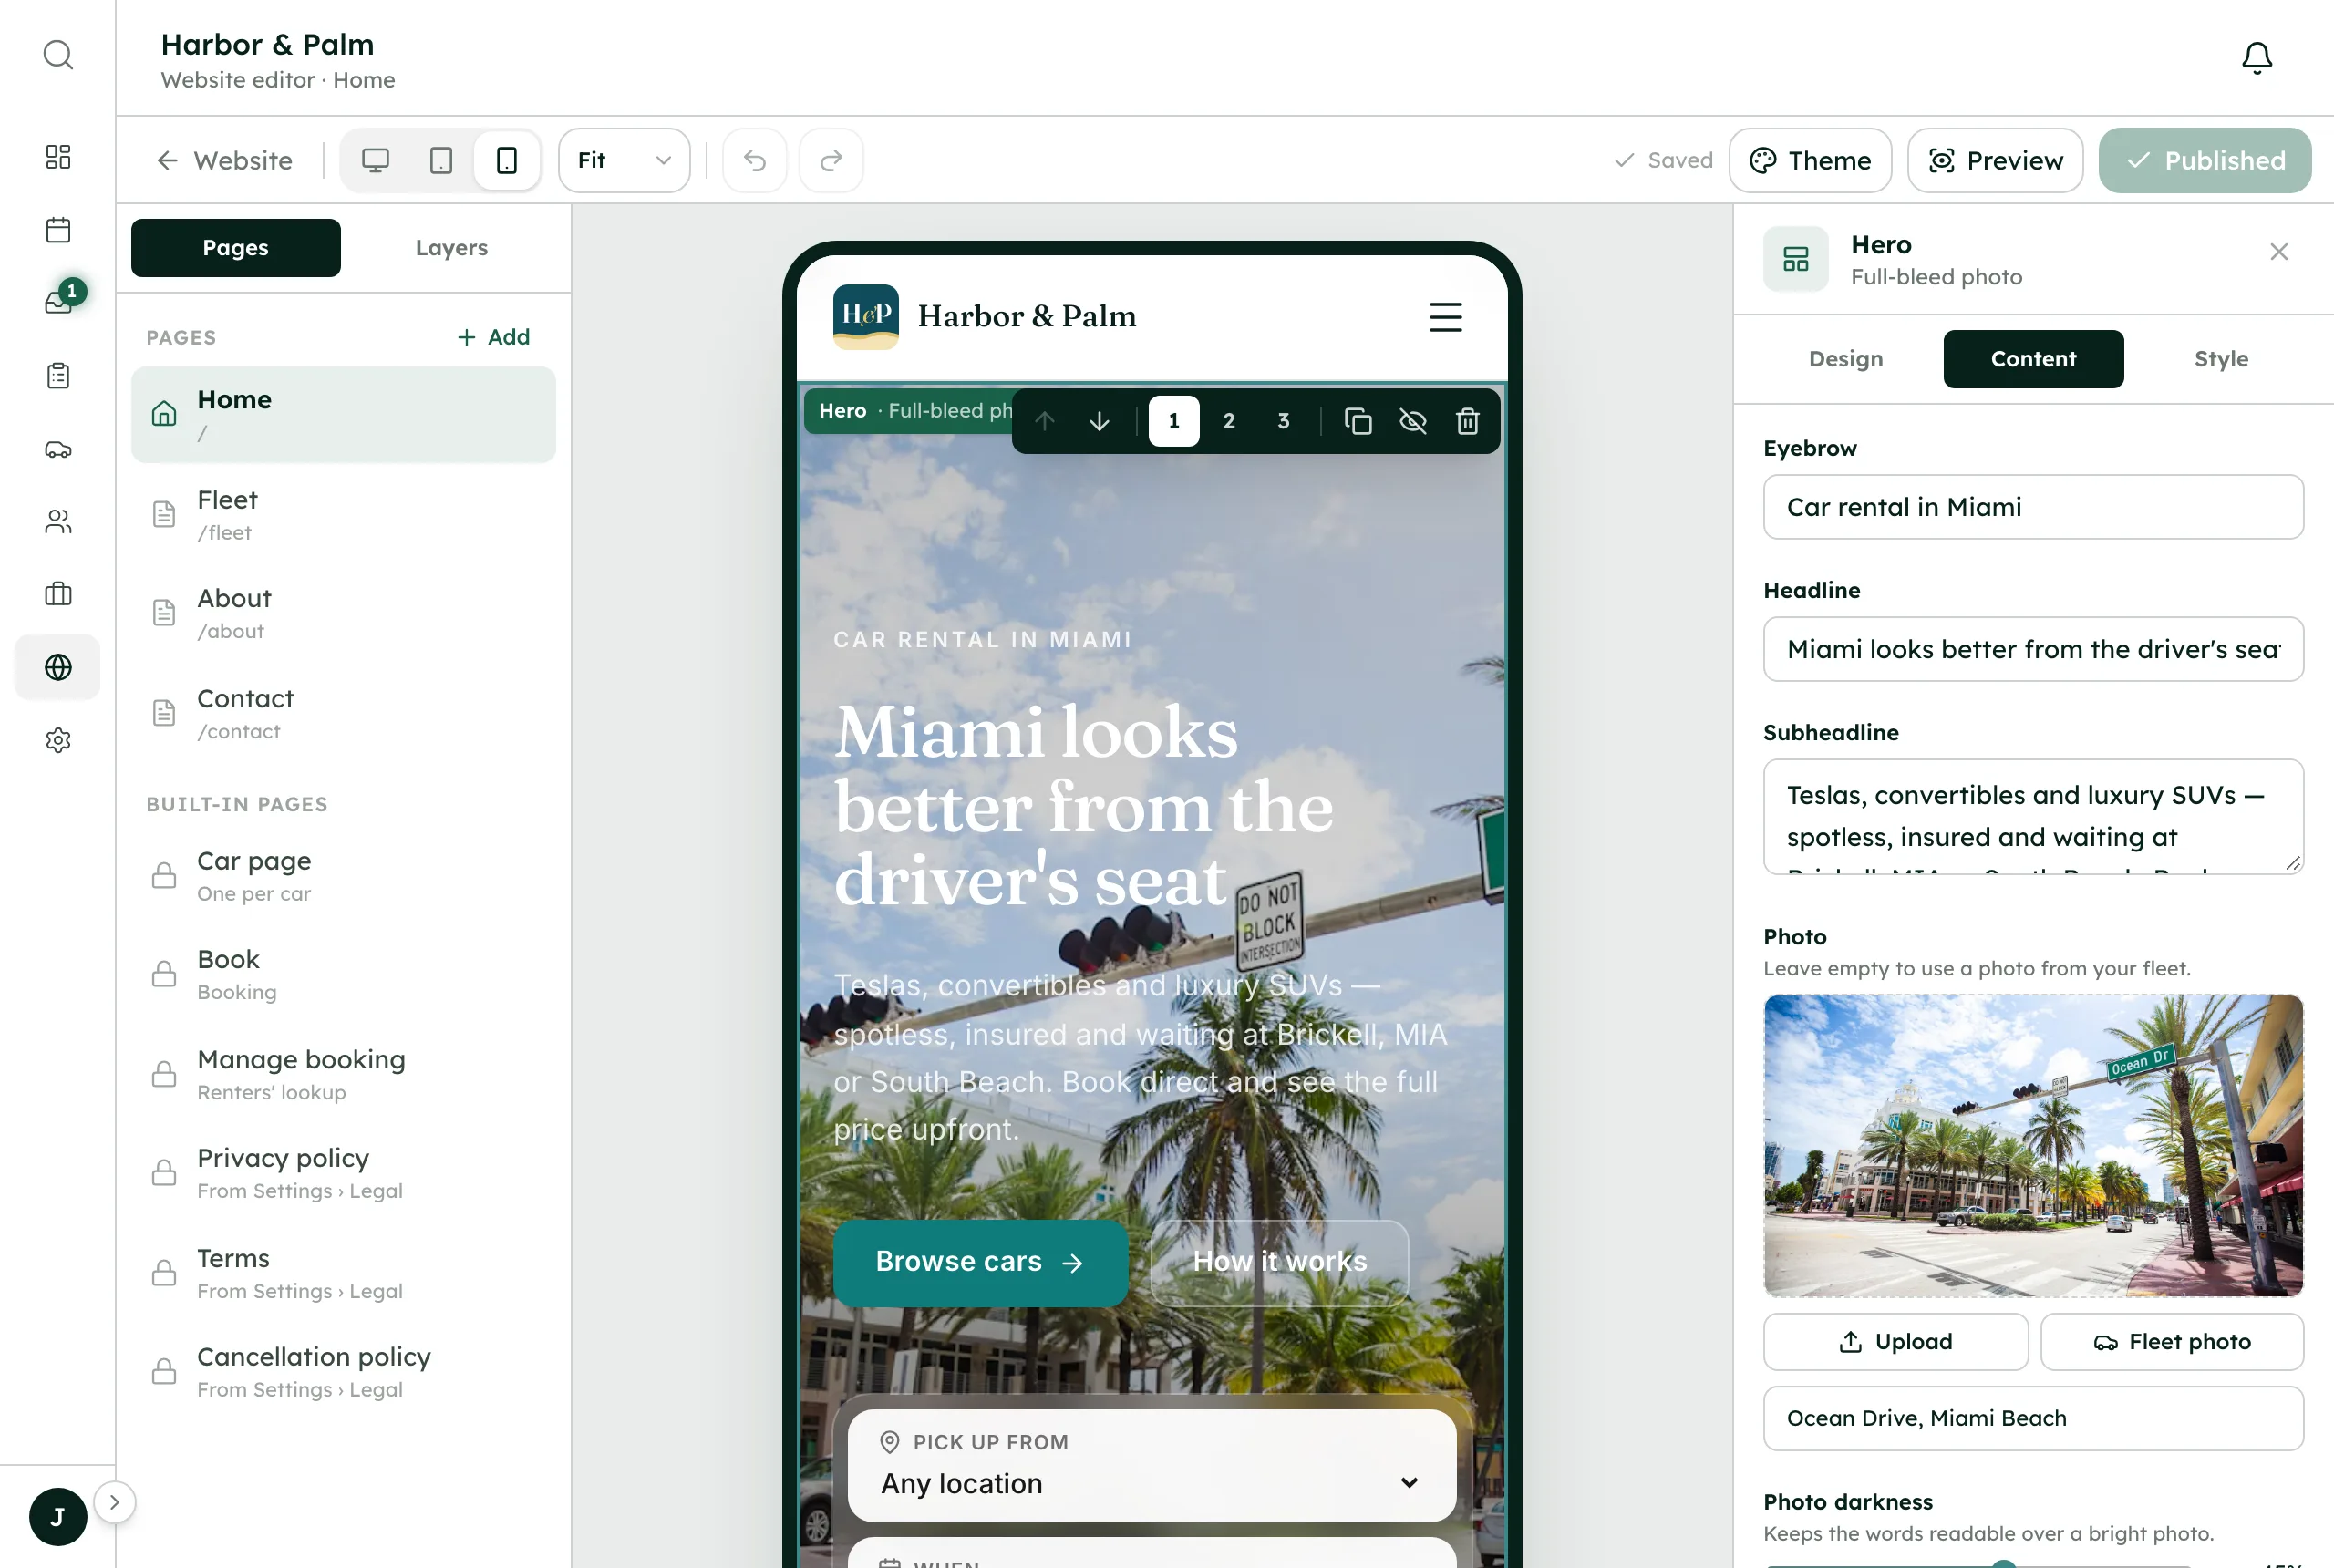Screen dimensions: 2334x1568
Task: Redo the last edit
Action: pos(831,160)
